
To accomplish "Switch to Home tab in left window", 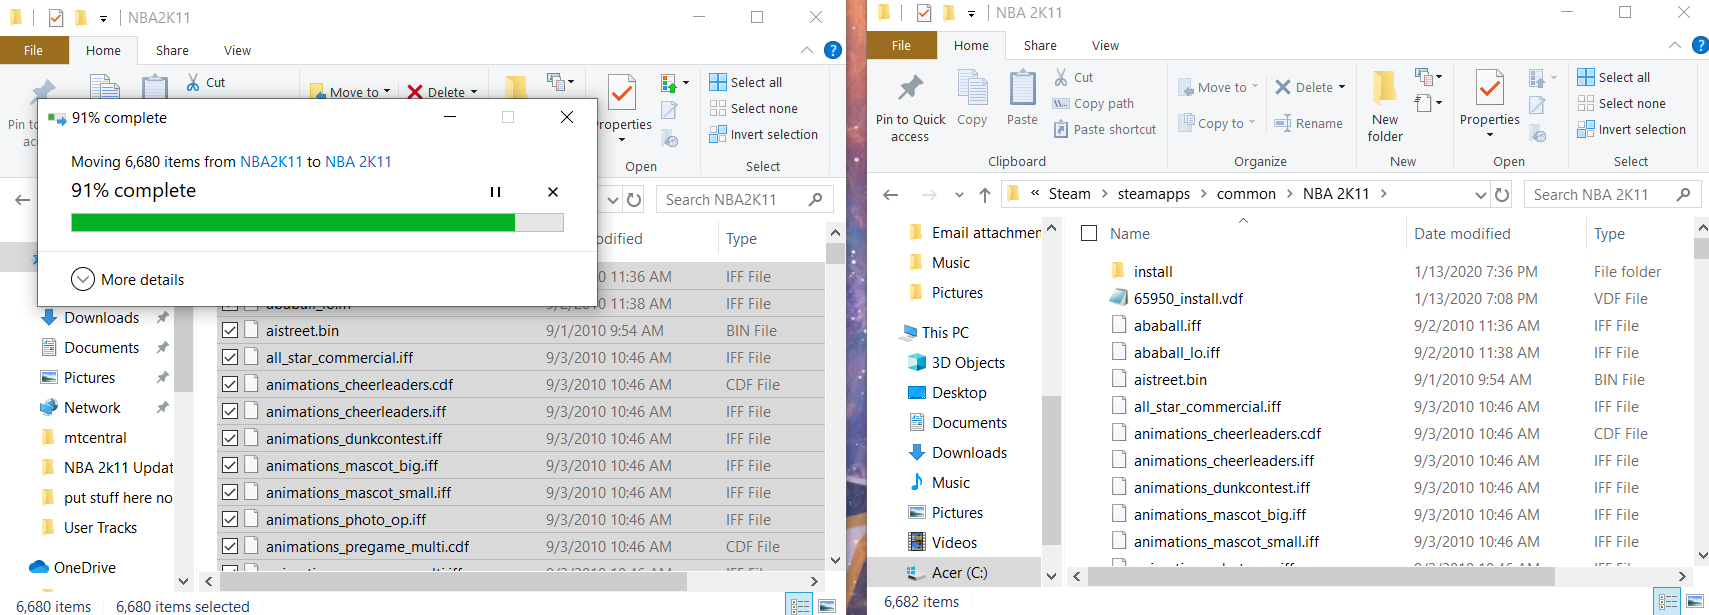I will coord(103,50).
